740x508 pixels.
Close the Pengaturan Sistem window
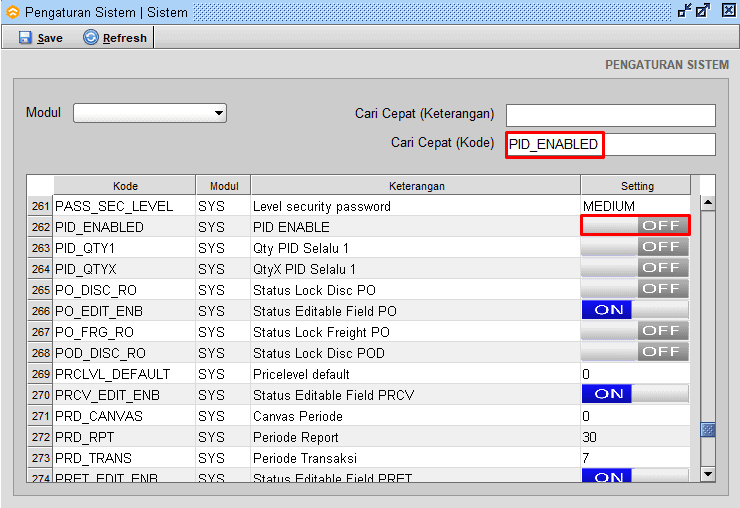[726, 10]
